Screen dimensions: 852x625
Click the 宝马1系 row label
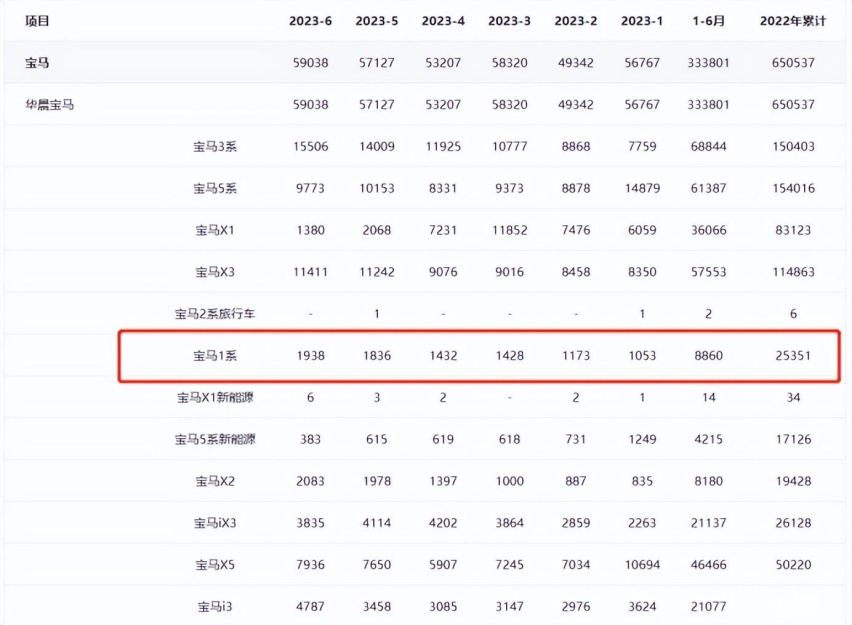click(x=215, y=355)
